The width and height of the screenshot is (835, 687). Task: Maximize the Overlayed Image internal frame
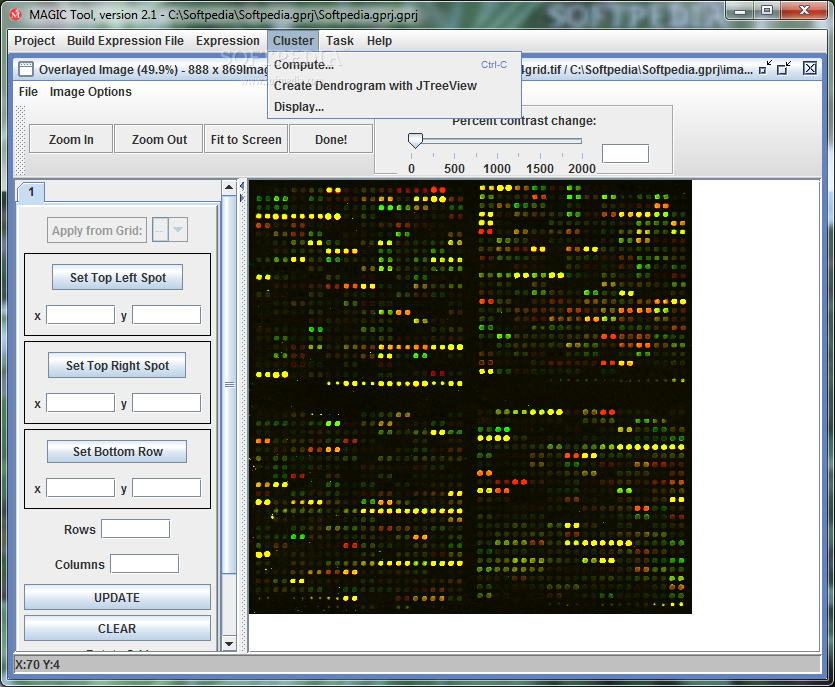tap(784, 68)
